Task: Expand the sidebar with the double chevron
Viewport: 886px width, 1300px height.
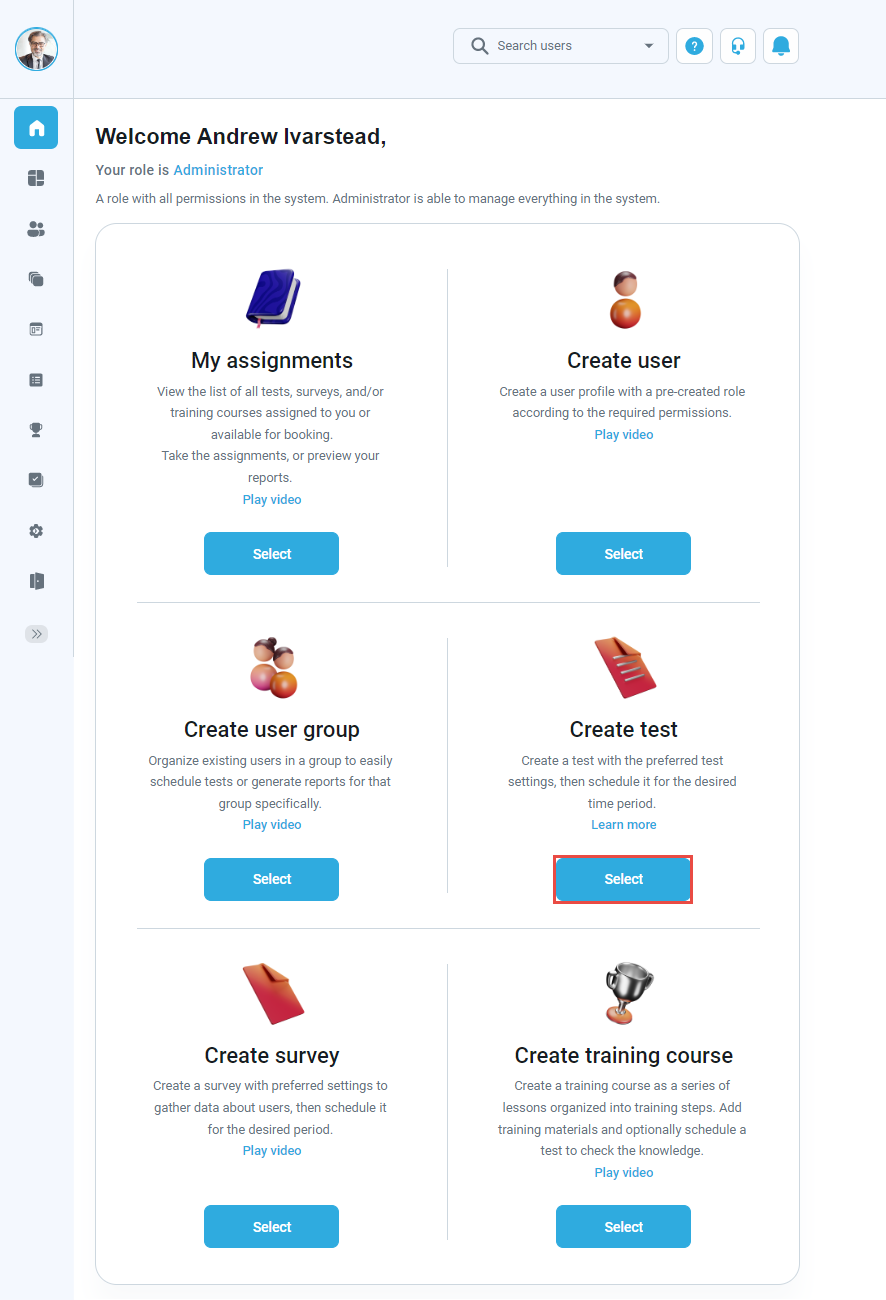Action: pyautogui.click(x=36, y=633)
